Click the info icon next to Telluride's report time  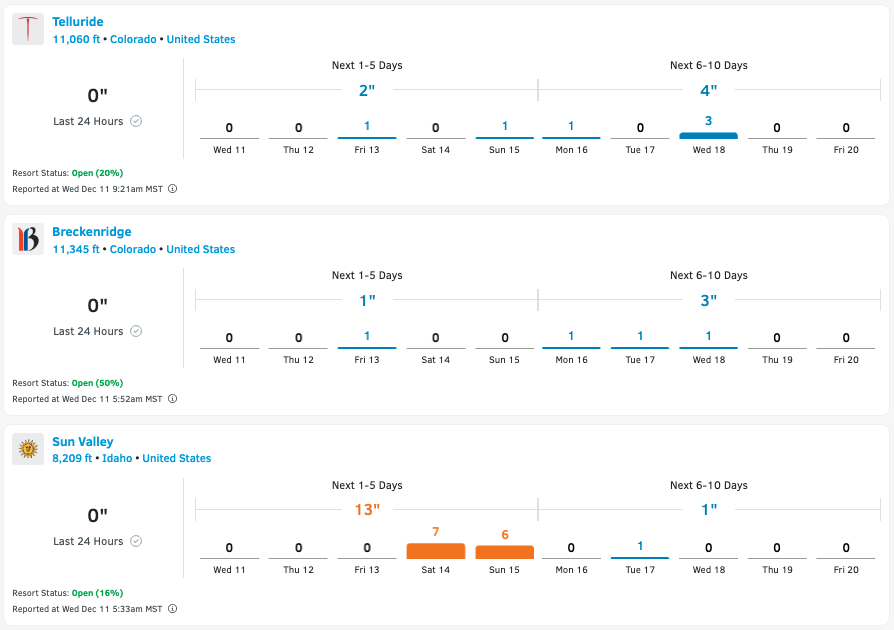(x=171, y=188)
